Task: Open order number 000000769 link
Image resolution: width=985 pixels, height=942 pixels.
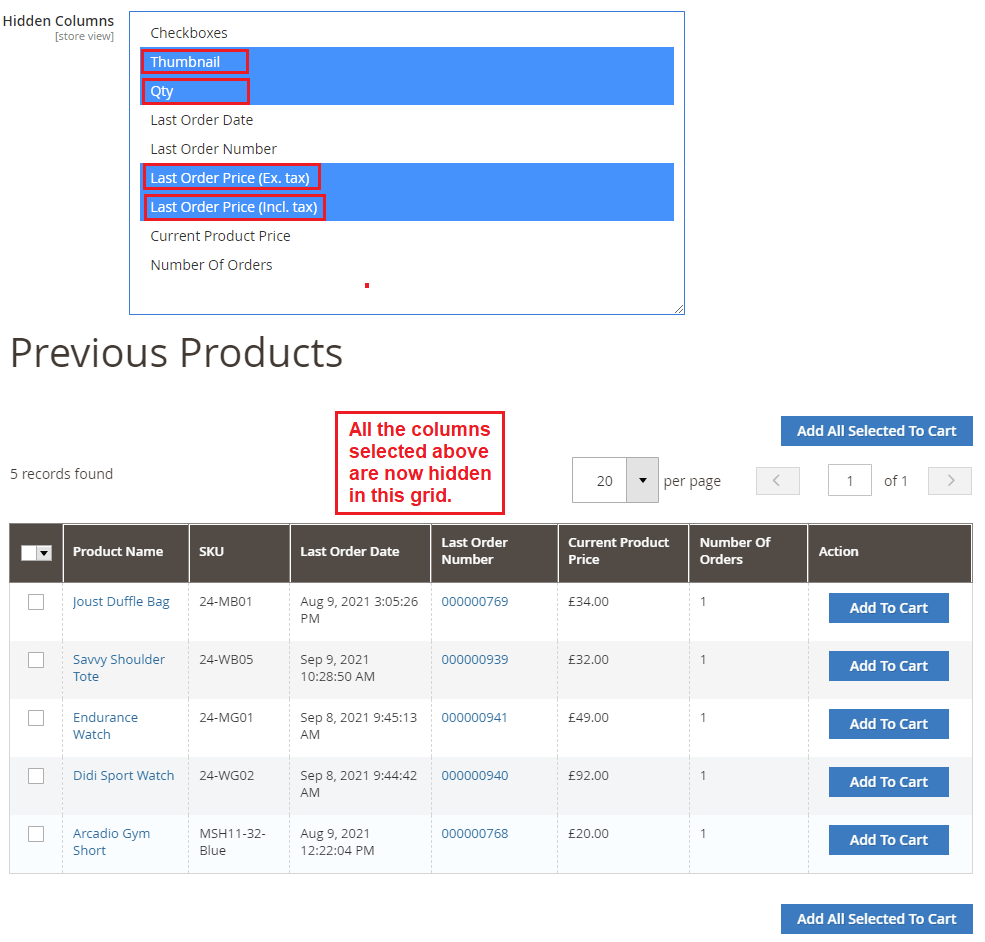Action: click(474, 601)
